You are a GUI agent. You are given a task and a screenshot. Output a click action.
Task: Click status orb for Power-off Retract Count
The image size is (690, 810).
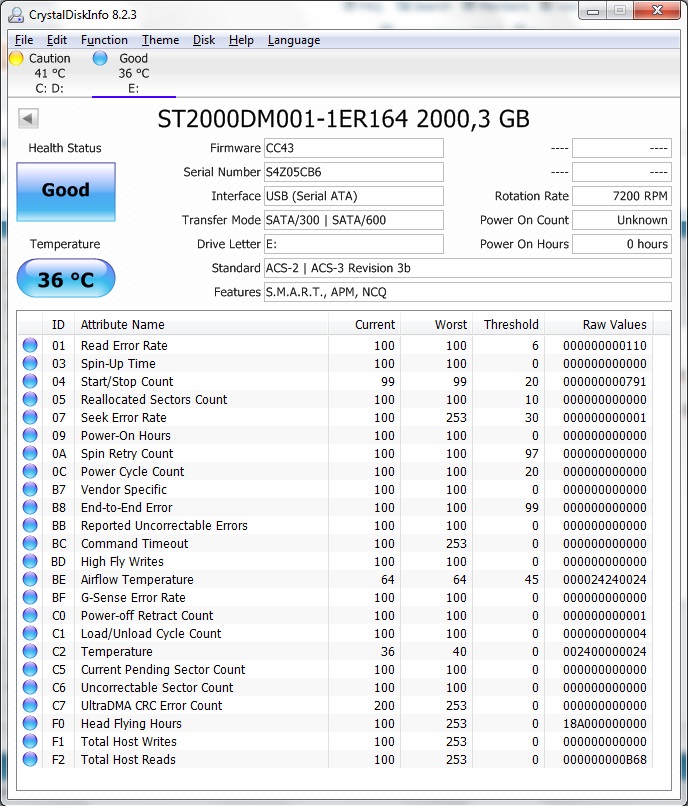click(30, 615)
